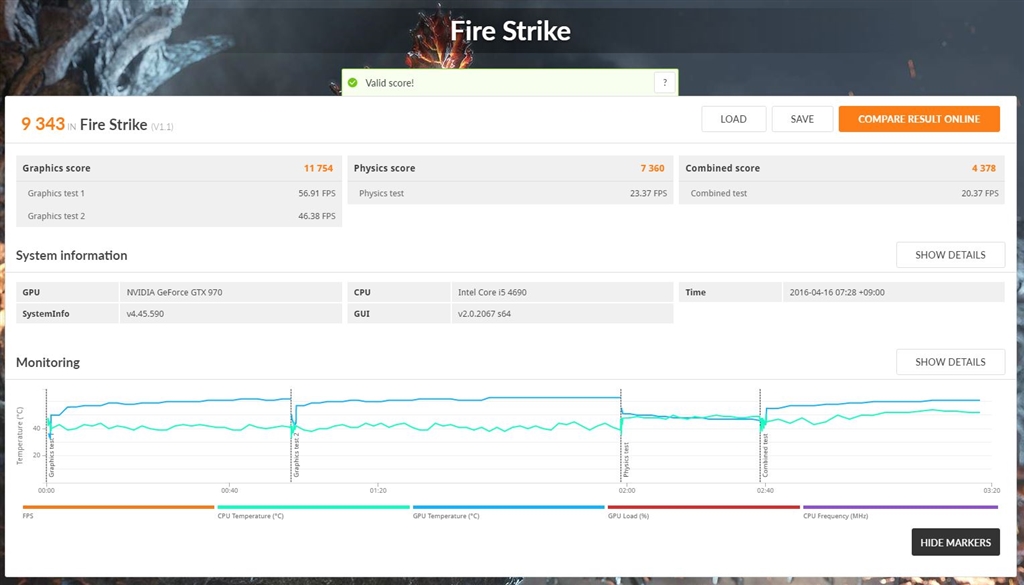
Task: Click the red GPU Load color bar
Action: coord(703,507)
